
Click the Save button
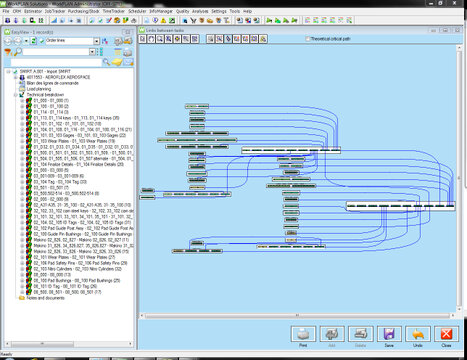pos(389,334)
